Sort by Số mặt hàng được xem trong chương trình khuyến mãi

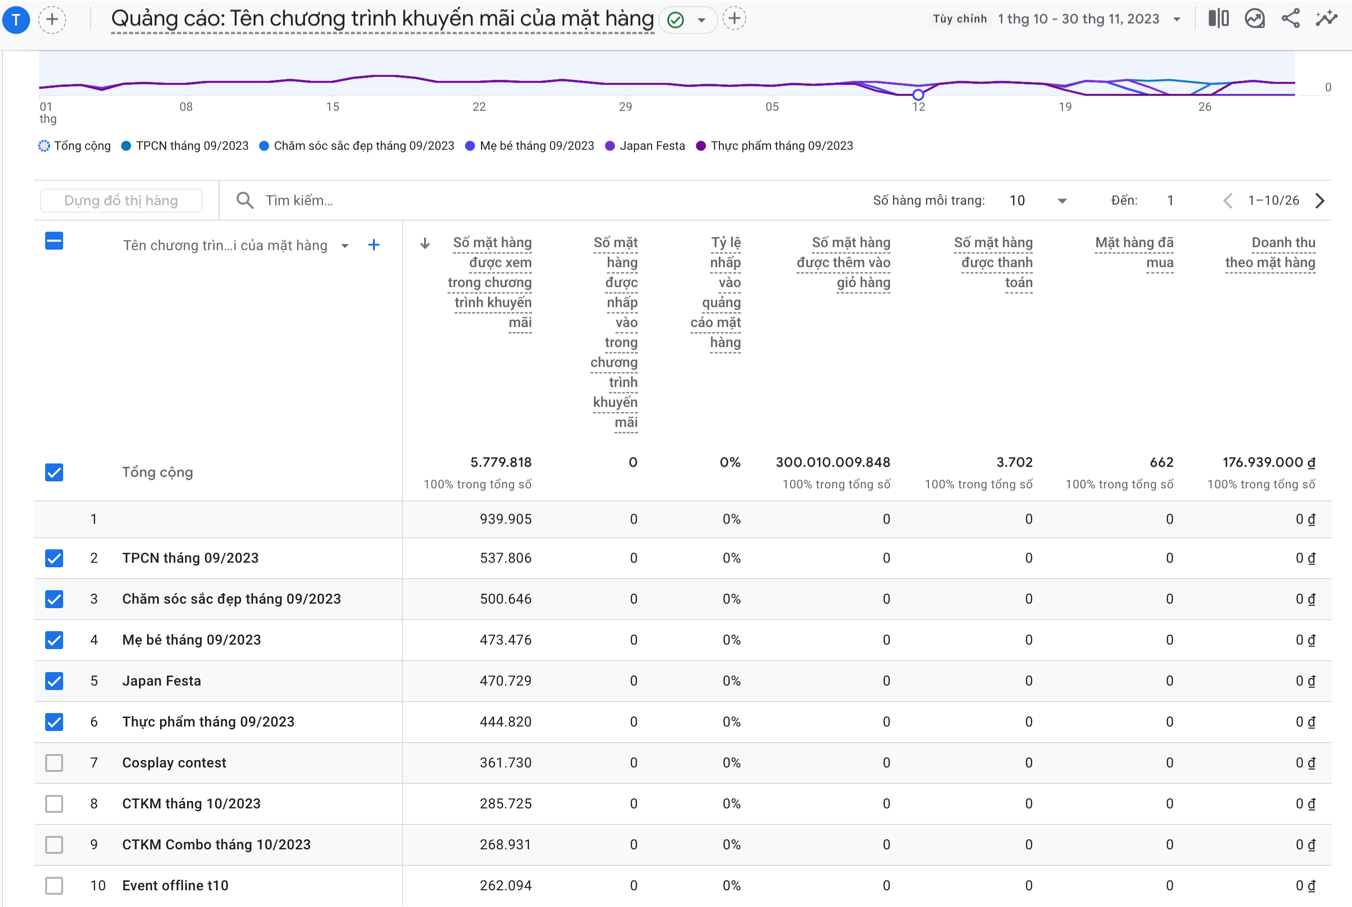(490, 282)
